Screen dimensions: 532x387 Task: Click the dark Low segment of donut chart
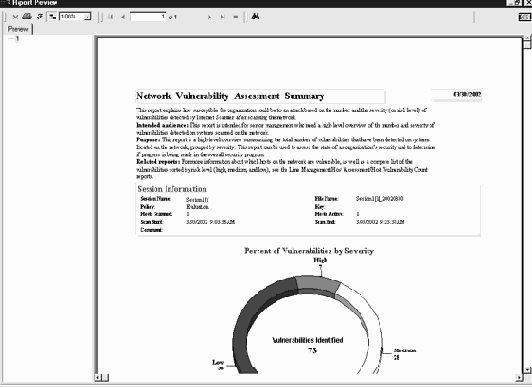click(254, 319)
